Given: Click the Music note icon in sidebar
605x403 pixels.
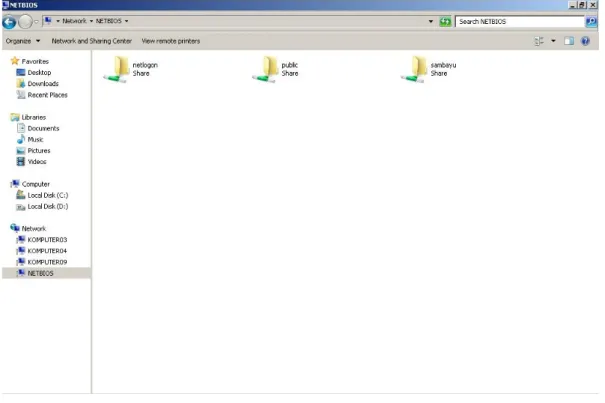Looking at the screenshot, I should point(21,139).
